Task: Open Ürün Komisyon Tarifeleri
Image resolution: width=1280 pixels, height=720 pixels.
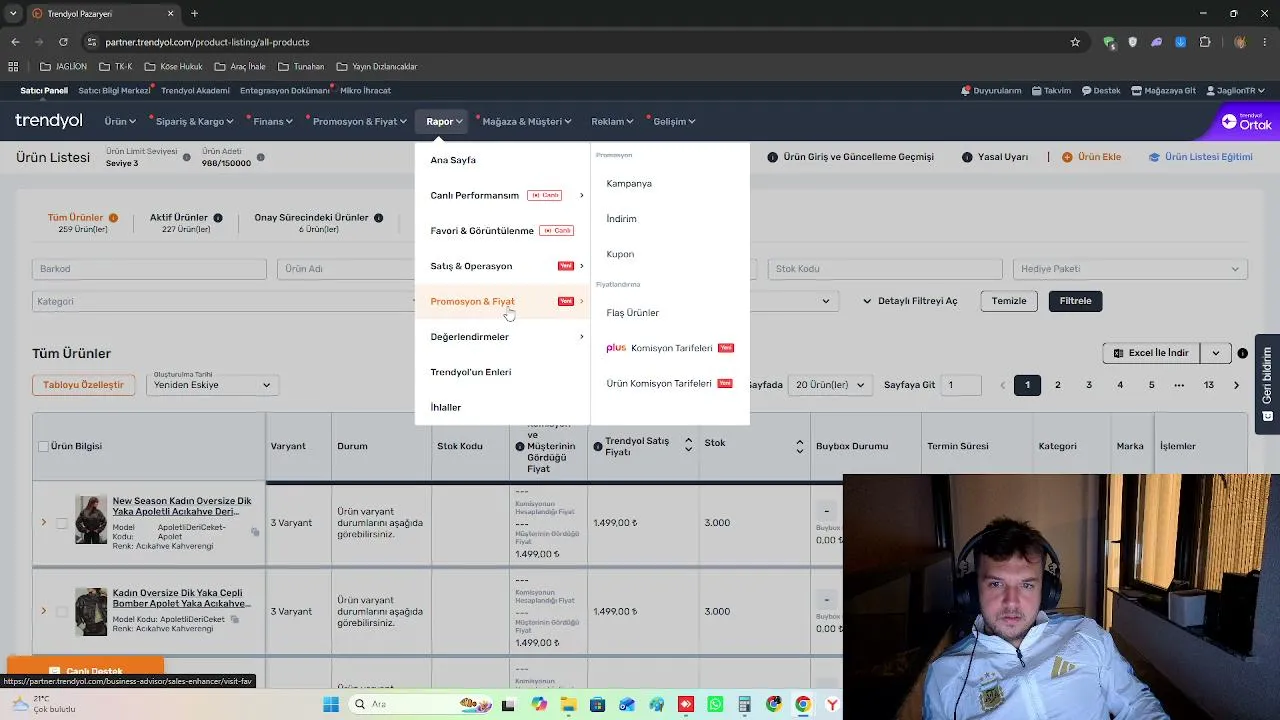Action: coord(670,384)
